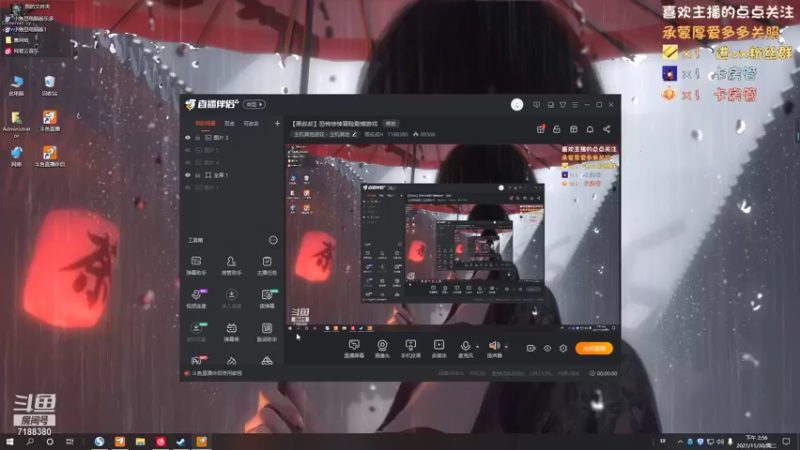Toggle visibility of the 图片 4 source
This screenshot has height=450, width=800.
point(188,162)
